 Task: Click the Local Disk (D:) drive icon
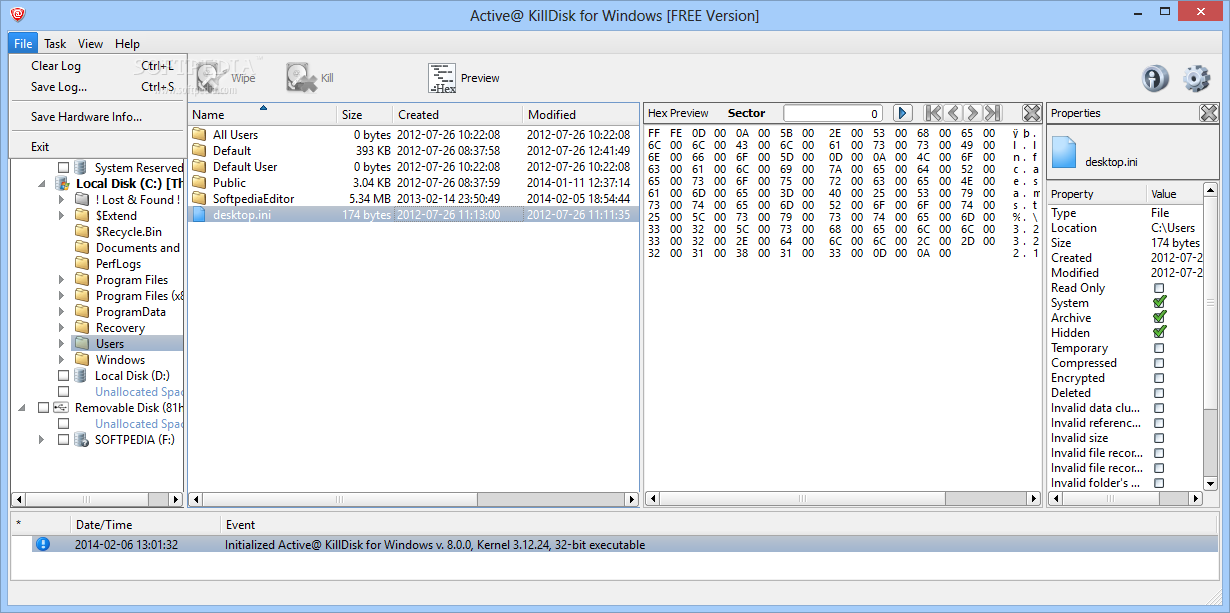[81, 375]
